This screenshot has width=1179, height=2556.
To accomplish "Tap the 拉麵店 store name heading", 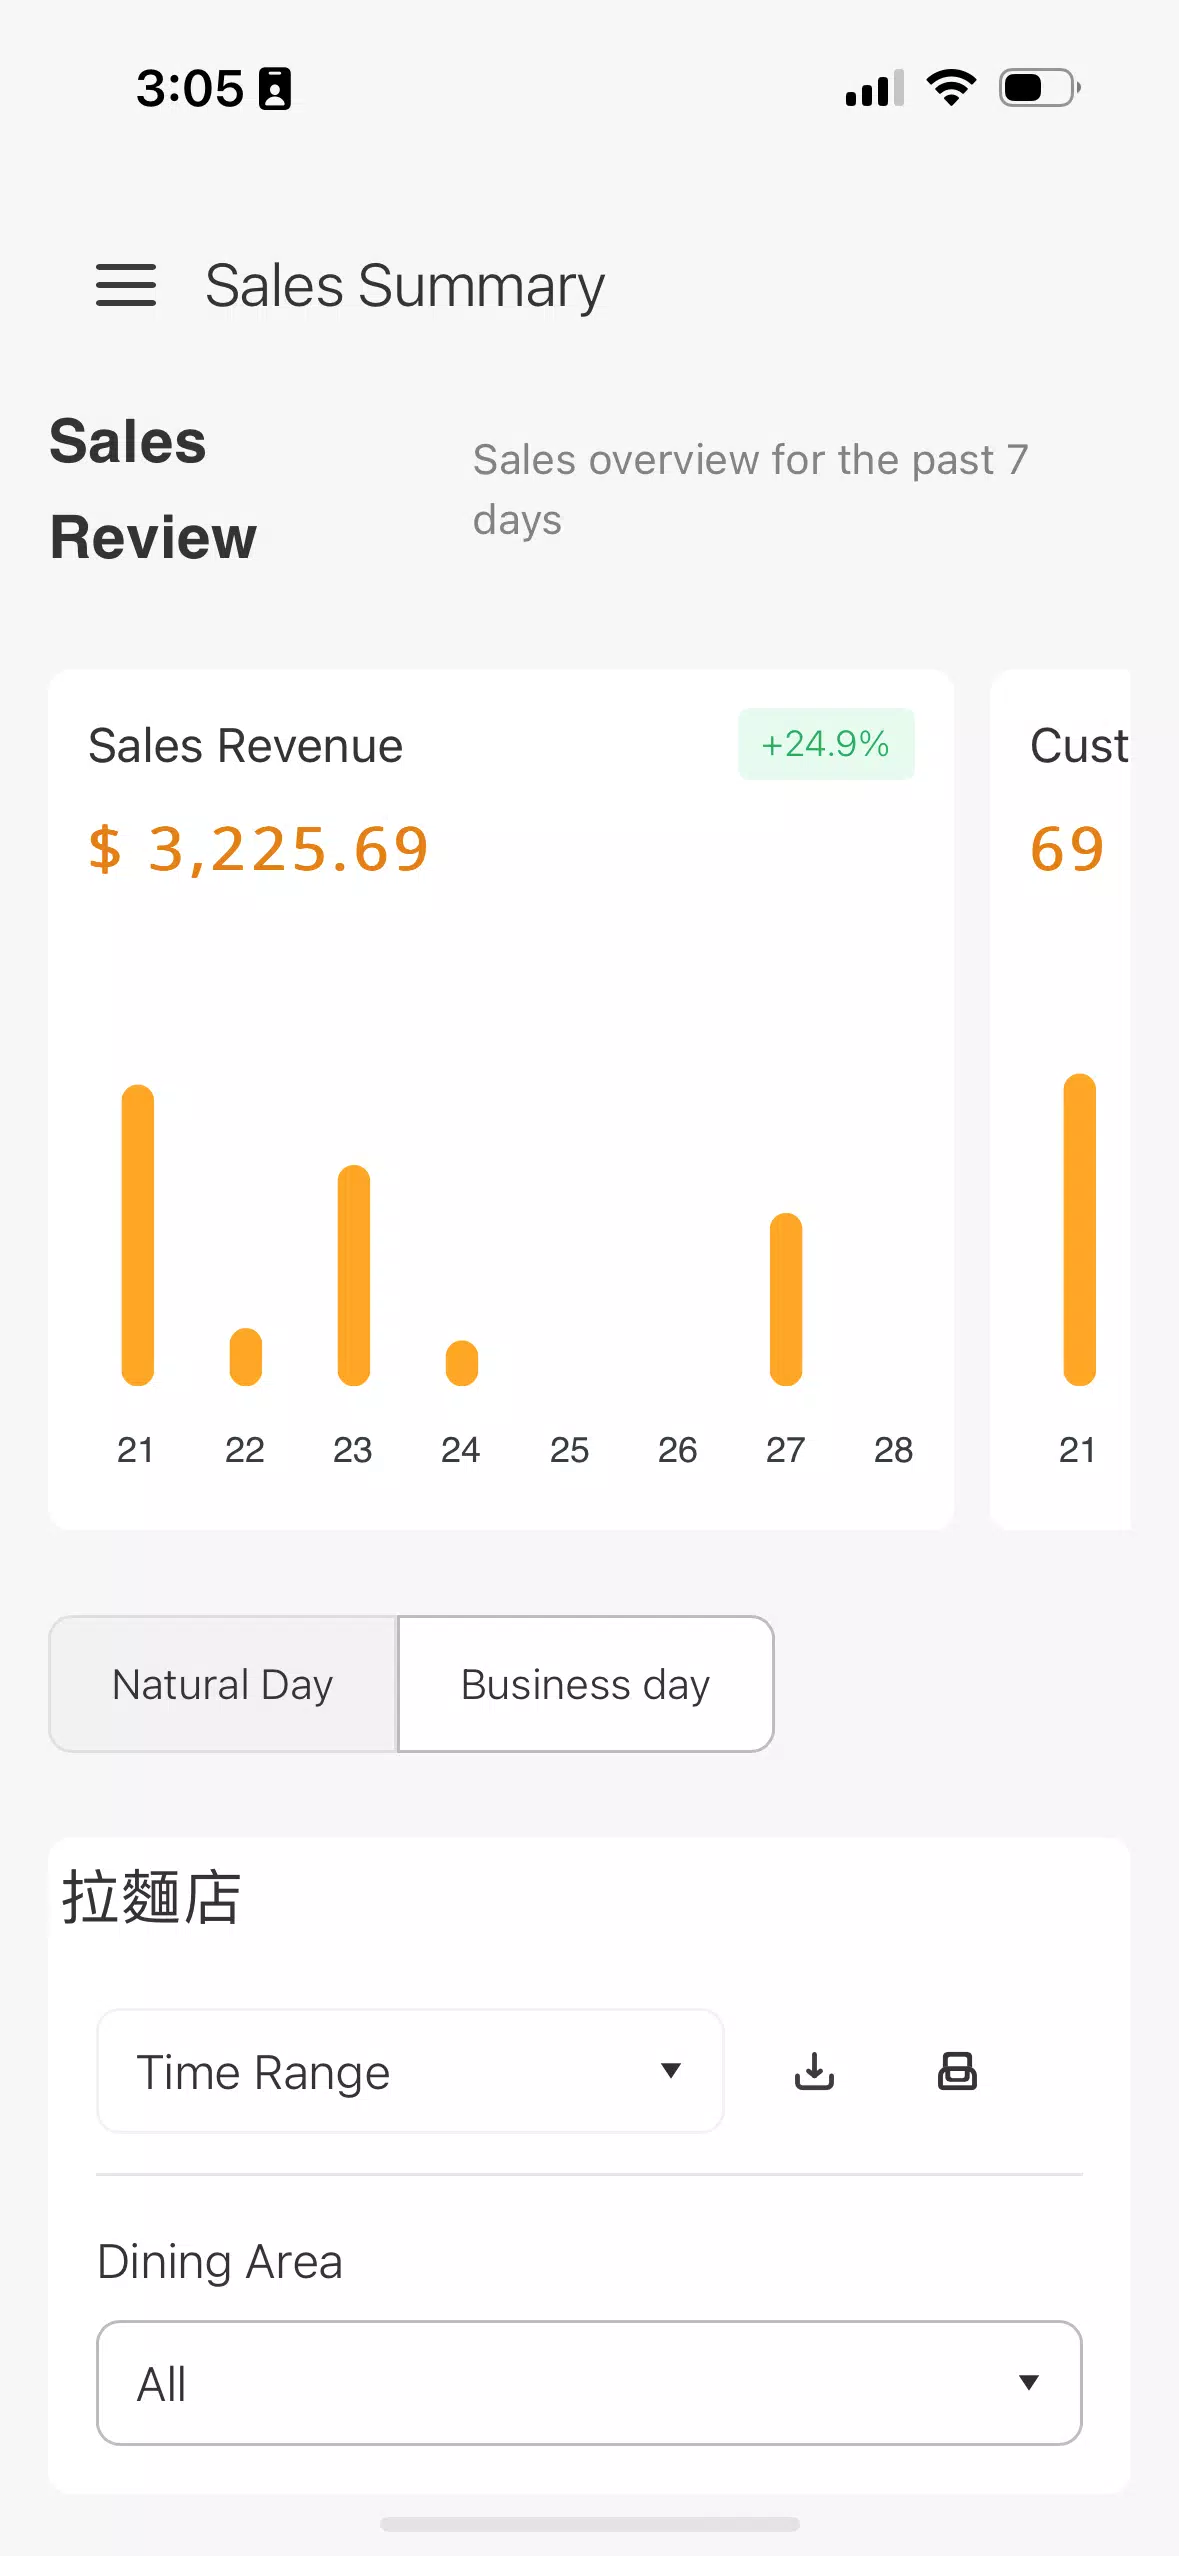I will 152,1897.
